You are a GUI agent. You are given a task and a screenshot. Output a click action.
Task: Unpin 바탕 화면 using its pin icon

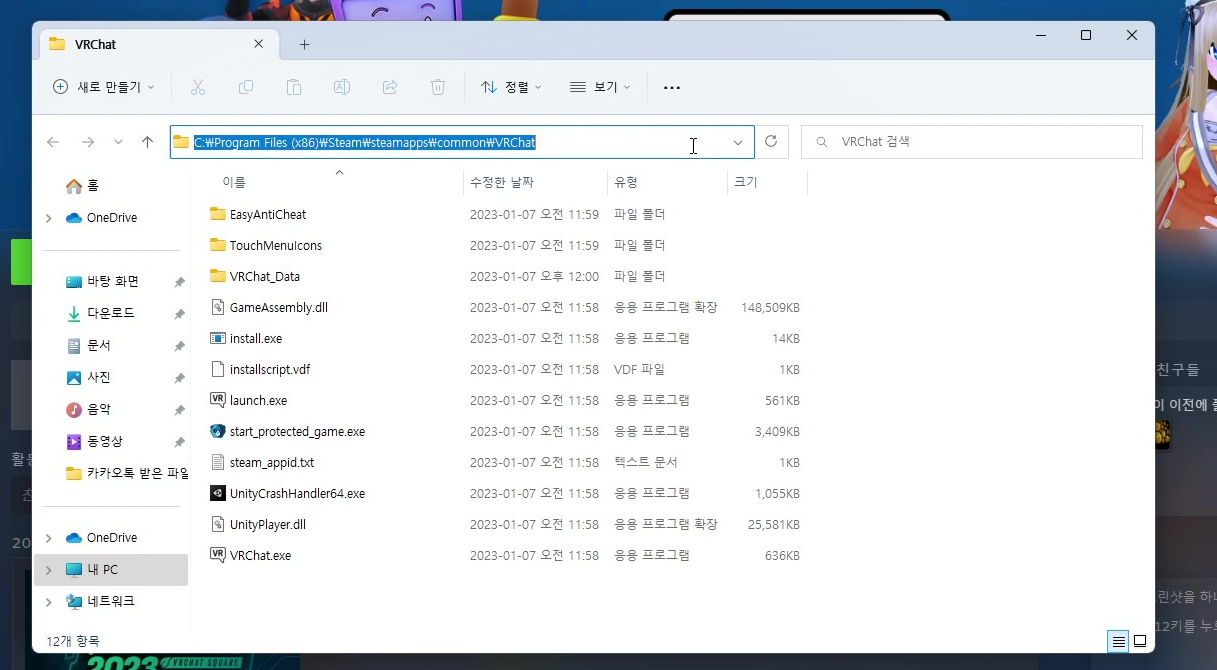(179, 282)
